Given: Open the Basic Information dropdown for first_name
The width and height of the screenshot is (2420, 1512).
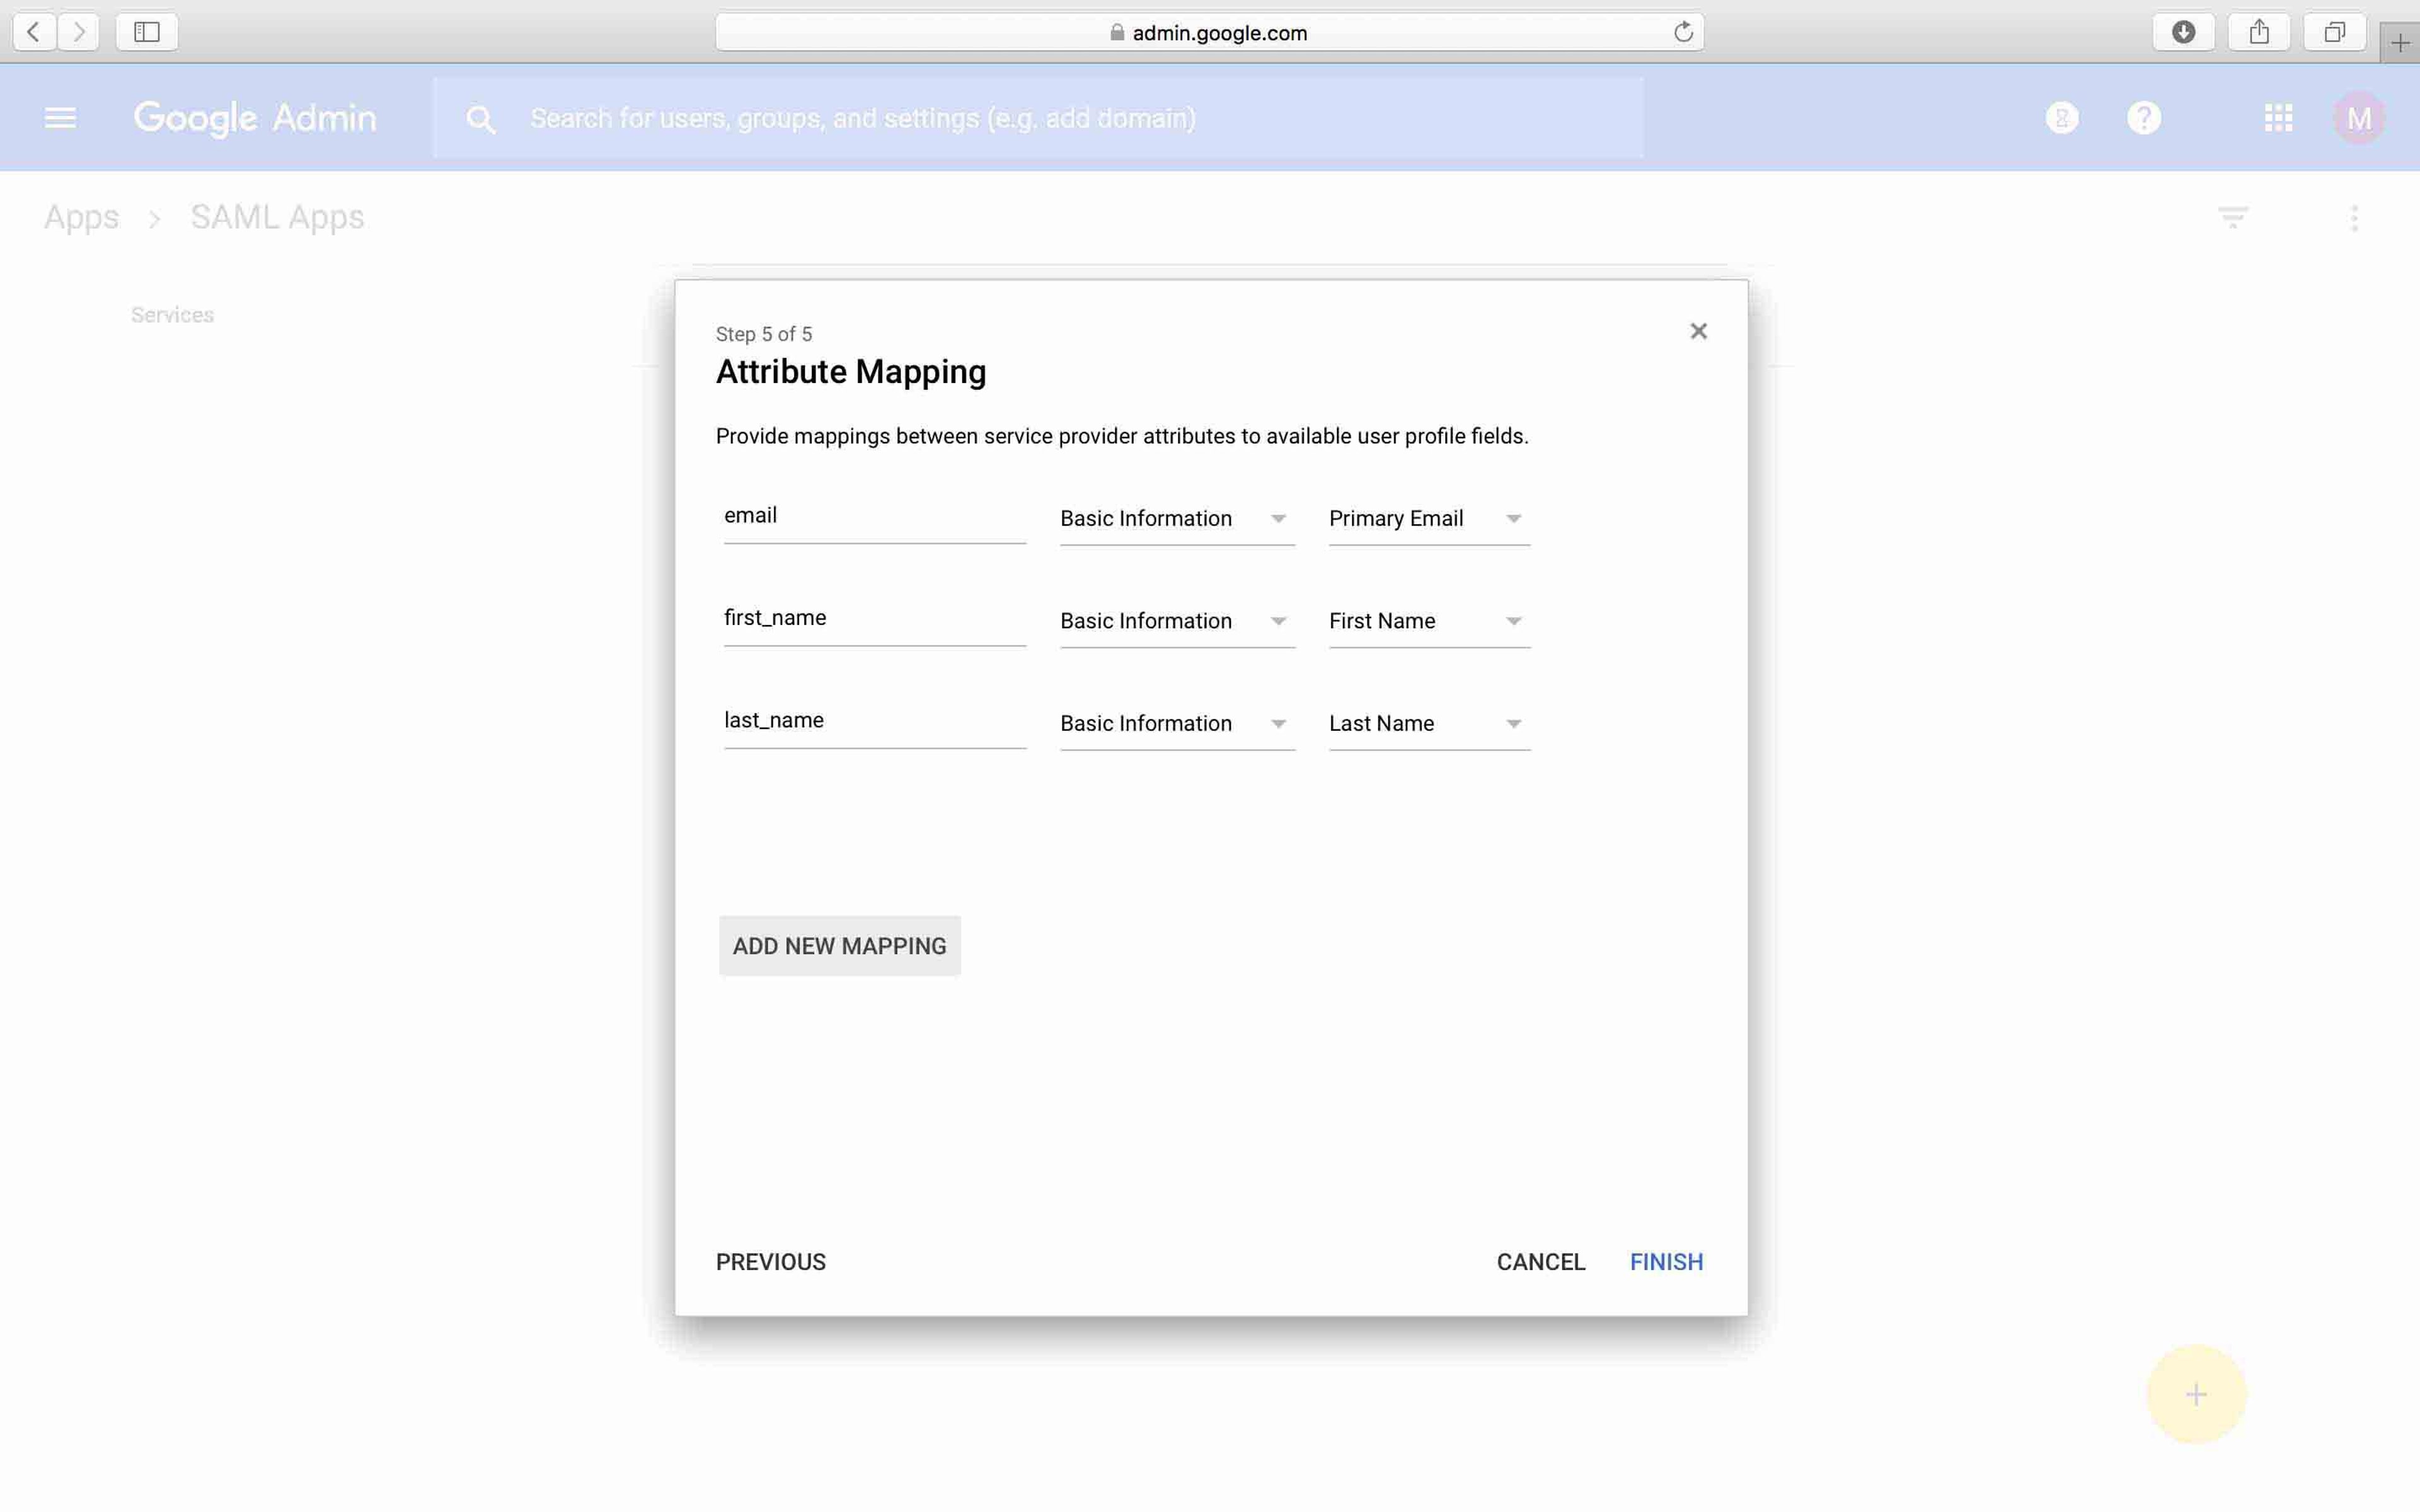Looking at the screenshot, I should (x=1177, y=621).
